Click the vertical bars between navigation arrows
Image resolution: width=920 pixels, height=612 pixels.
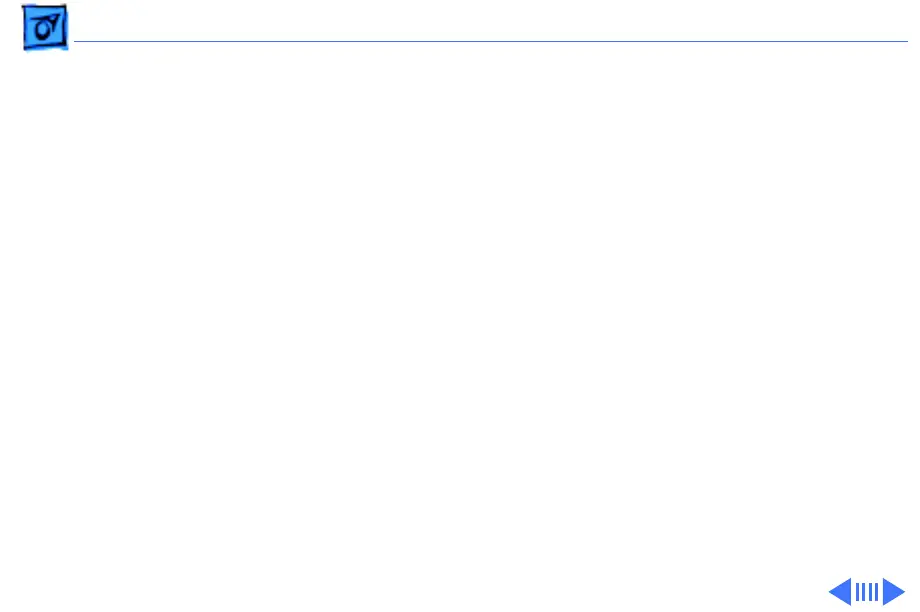click(x=867, y=592)
